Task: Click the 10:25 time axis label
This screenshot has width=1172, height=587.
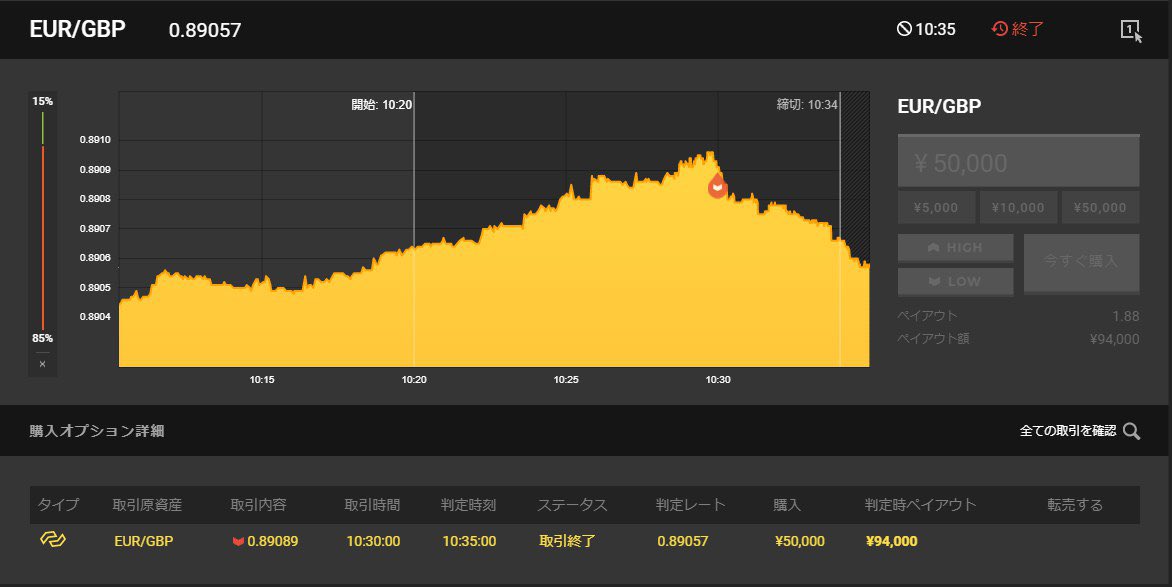Action: tap(566, 380)
